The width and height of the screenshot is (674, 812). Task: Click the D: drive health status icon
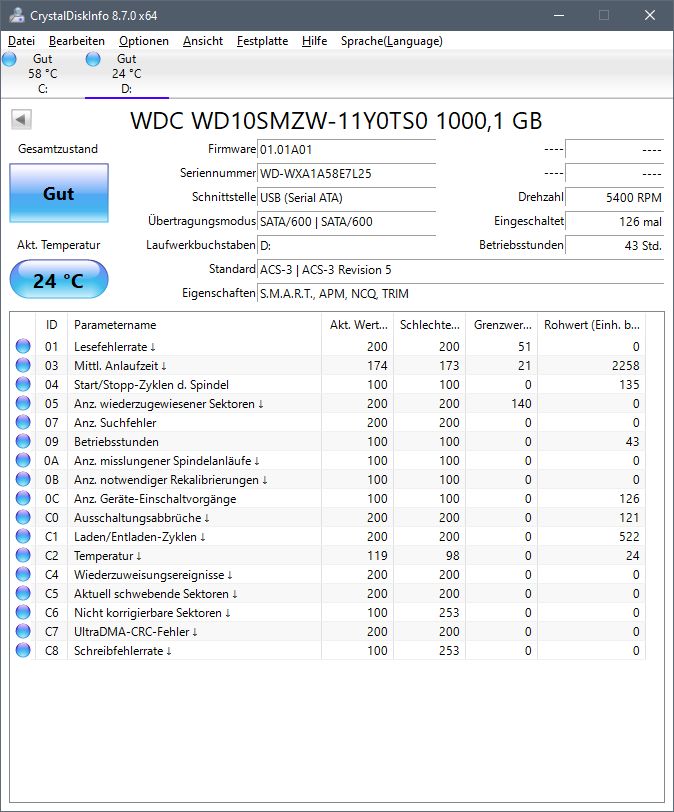tap(93, 59)
